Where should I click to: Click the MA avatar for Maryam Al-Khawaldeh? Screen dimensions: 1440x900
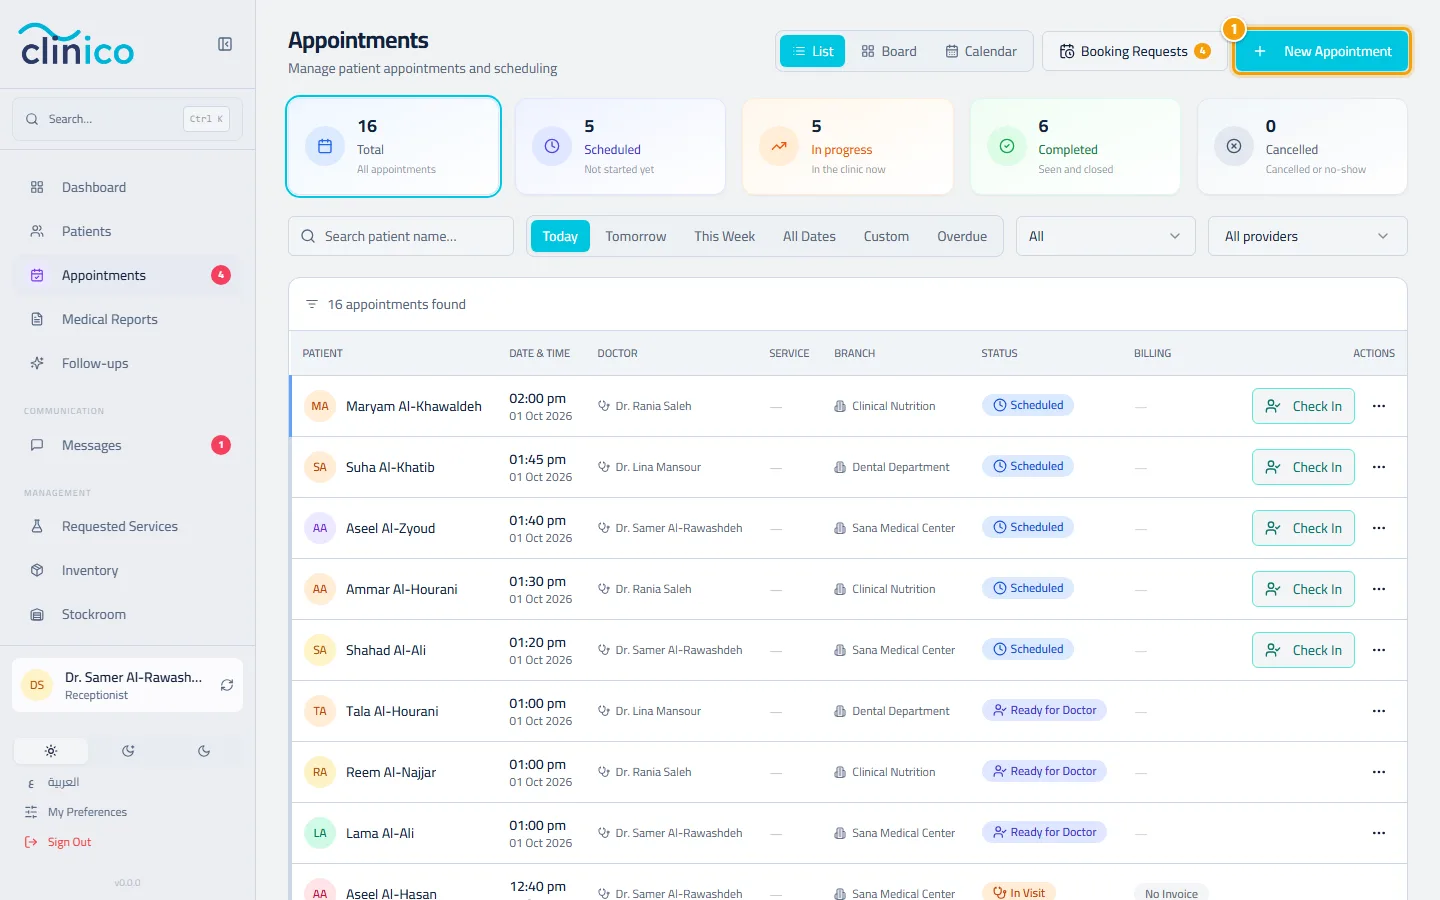[x=320, y=406]
